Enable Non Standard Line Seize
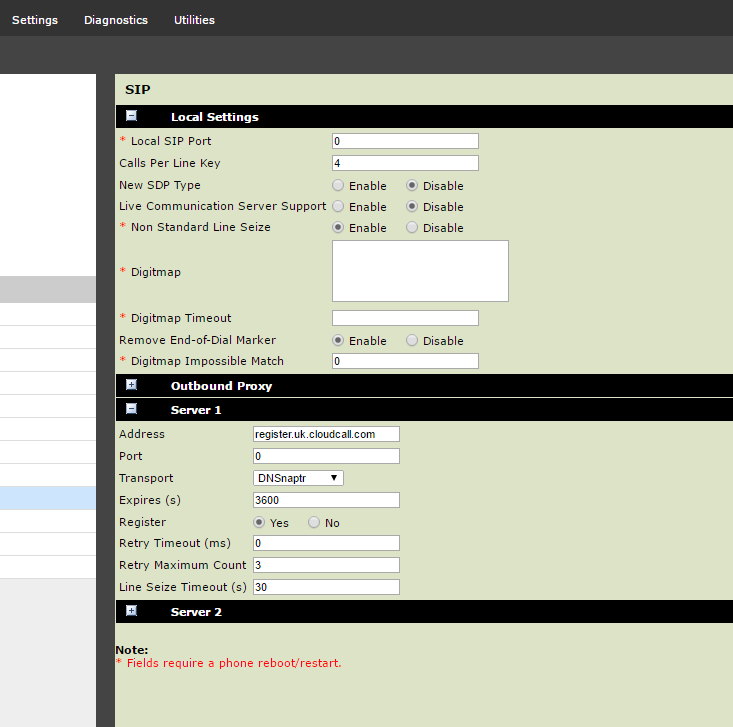 (338, 227)
